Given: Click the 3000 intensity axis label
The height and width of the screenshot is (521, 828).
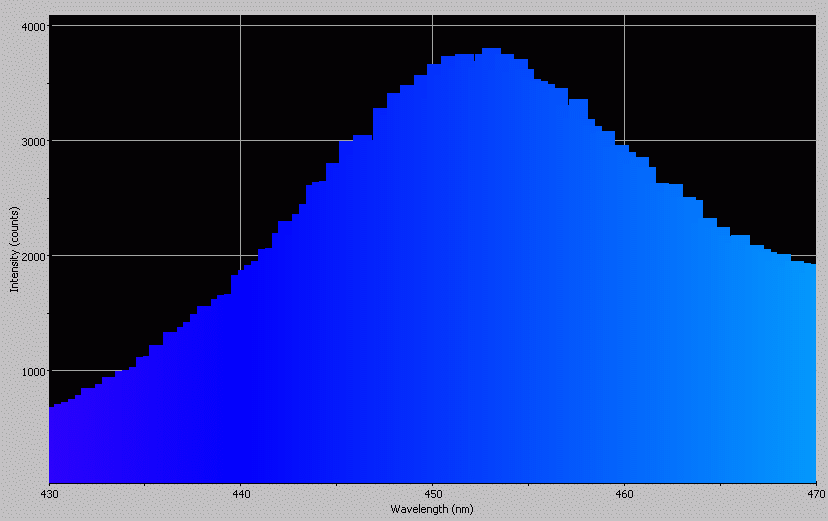Looking at the screenshot, I should [34, 141].
